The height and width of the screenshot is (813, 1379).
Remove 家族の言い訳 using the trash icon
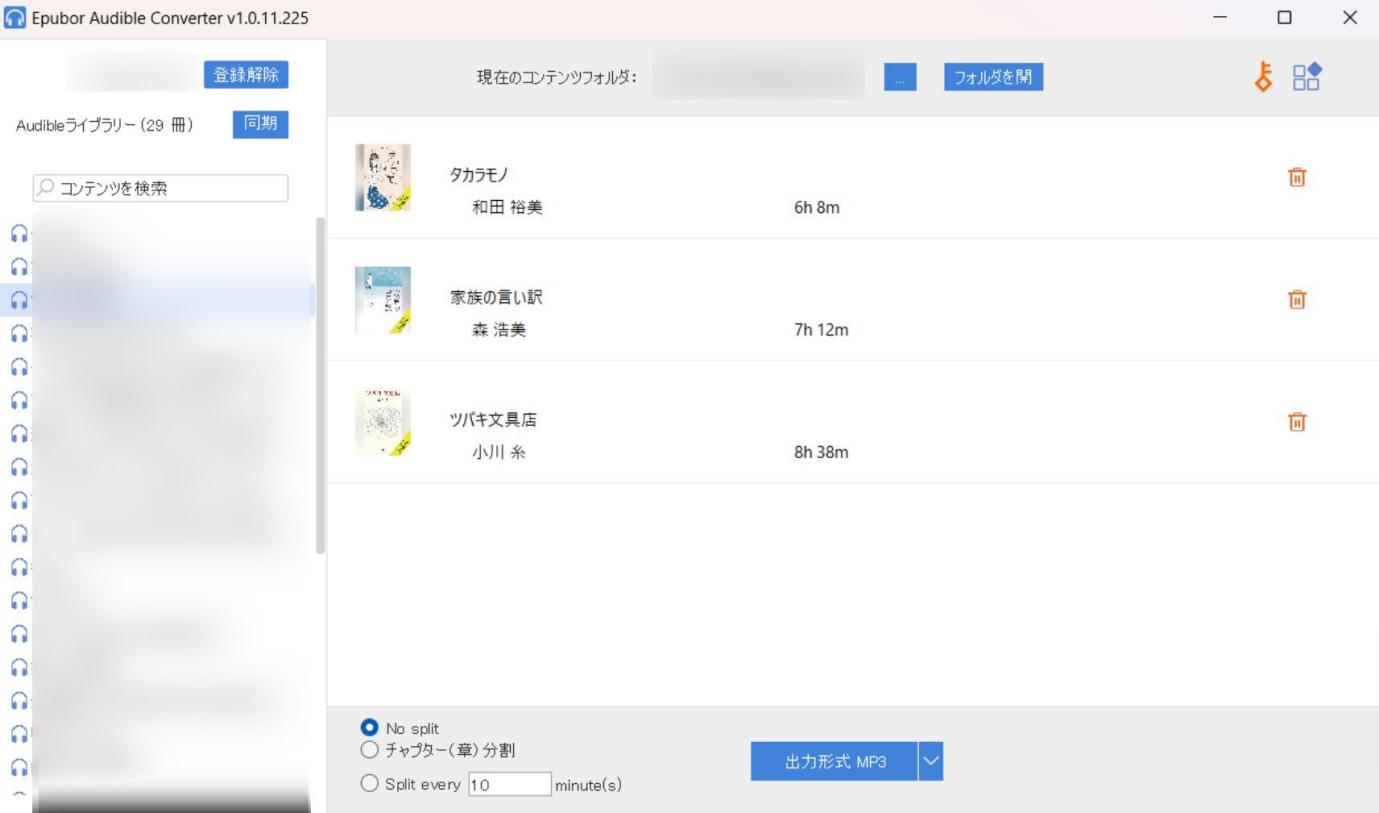tap(1297, 299)
